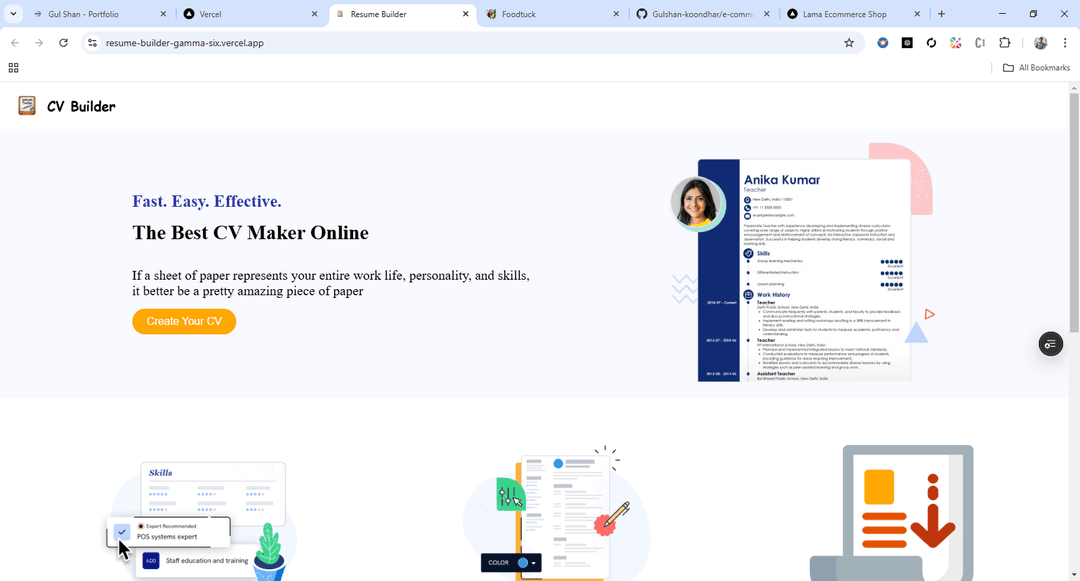This screenshot has height=581, width=1080.
Task: Expand the tab search dropdown arrow
Action: point(13,14)
